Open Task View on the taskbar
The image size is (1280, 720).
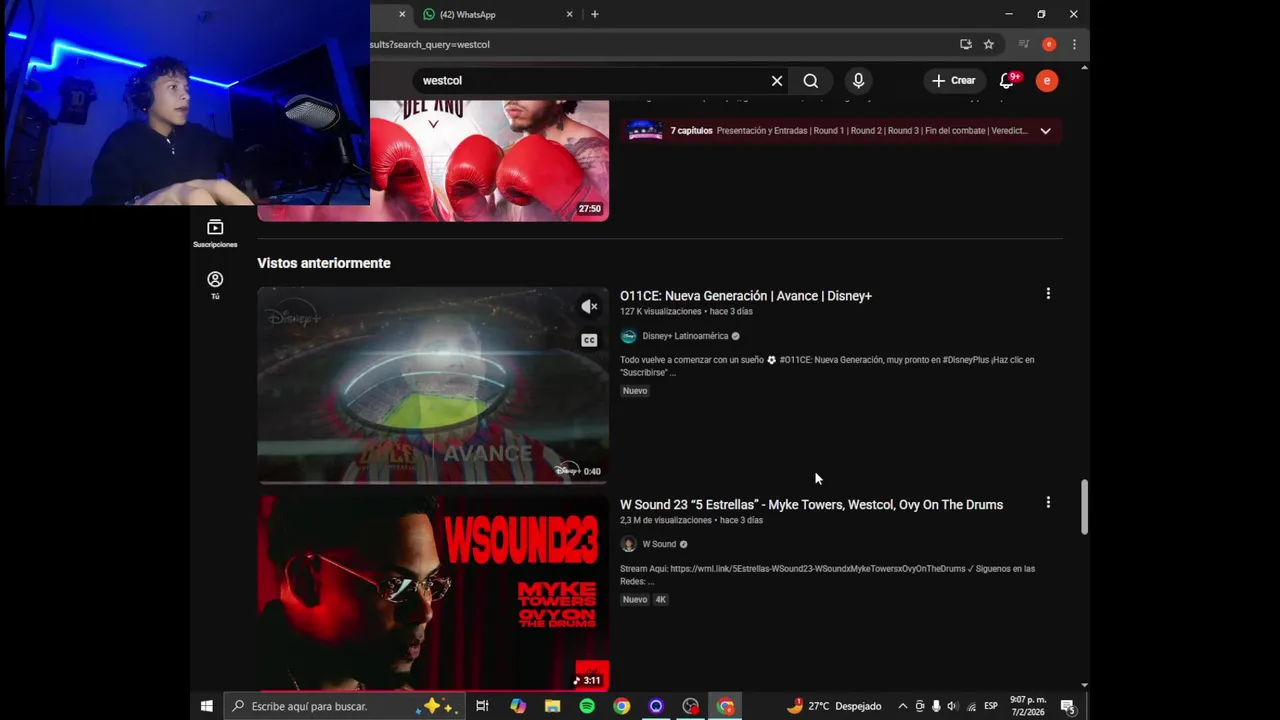(482, 706)
